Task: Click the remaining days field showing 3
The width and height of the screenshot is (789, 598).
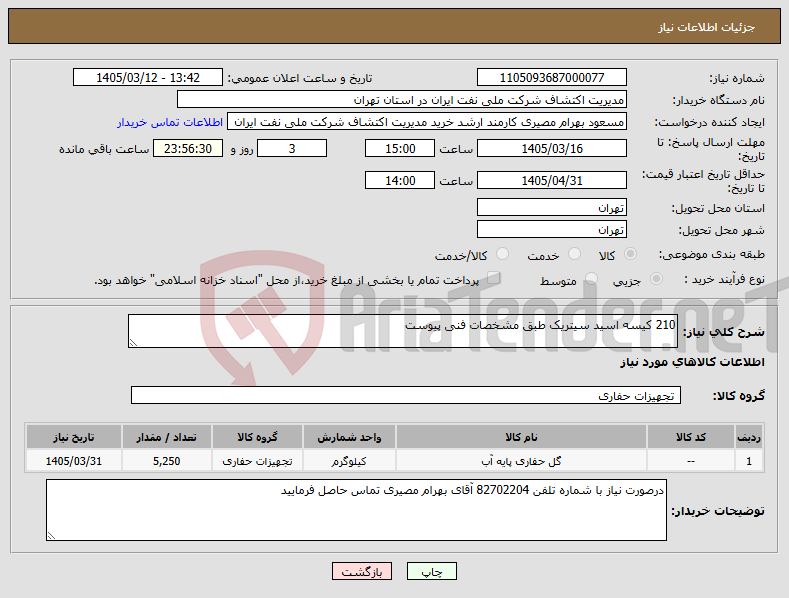Action: (292, 148)
